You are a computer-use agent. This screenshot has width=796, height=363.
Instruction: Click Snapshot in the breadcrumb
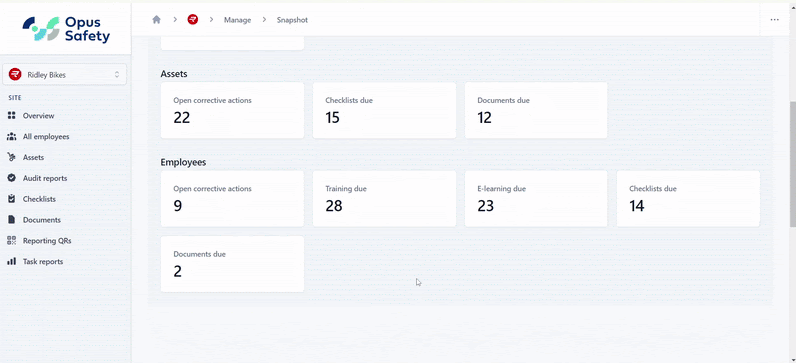pos(292,20)
